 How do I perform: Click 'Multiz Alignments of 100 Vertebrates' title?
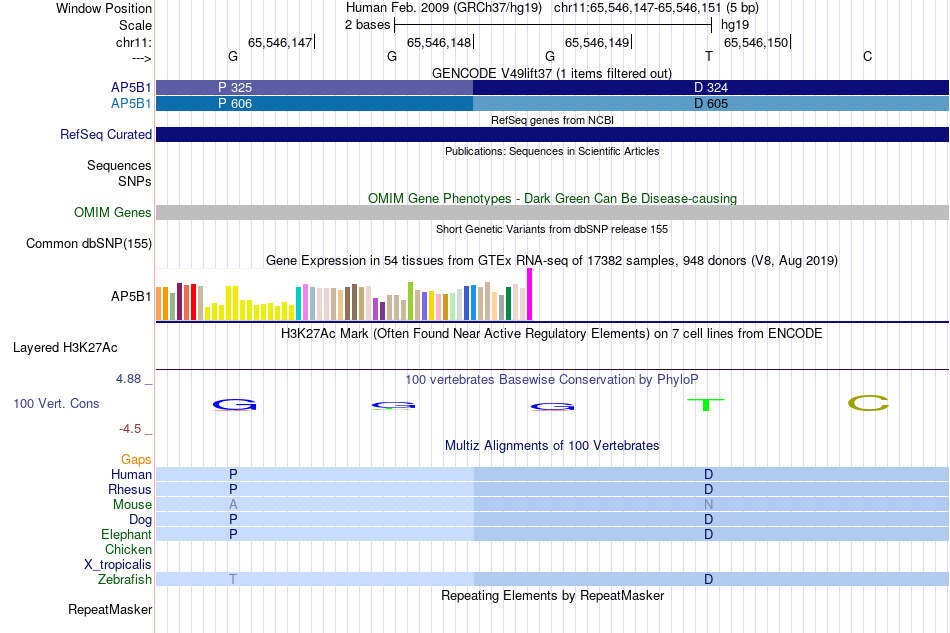[x=552, y=445]
